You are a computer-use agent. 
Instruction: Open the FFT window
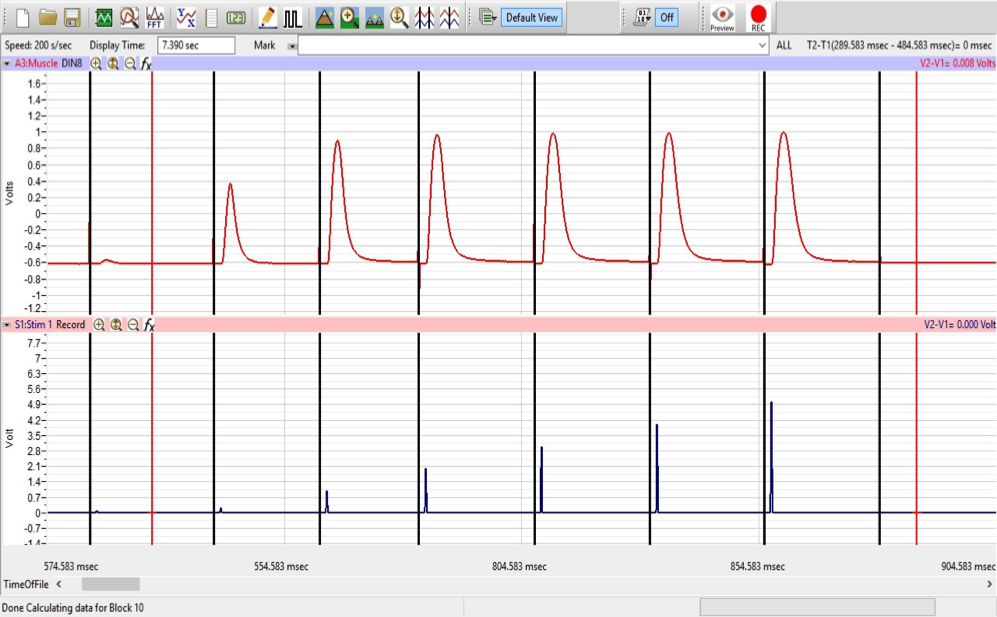pos(153,17)
